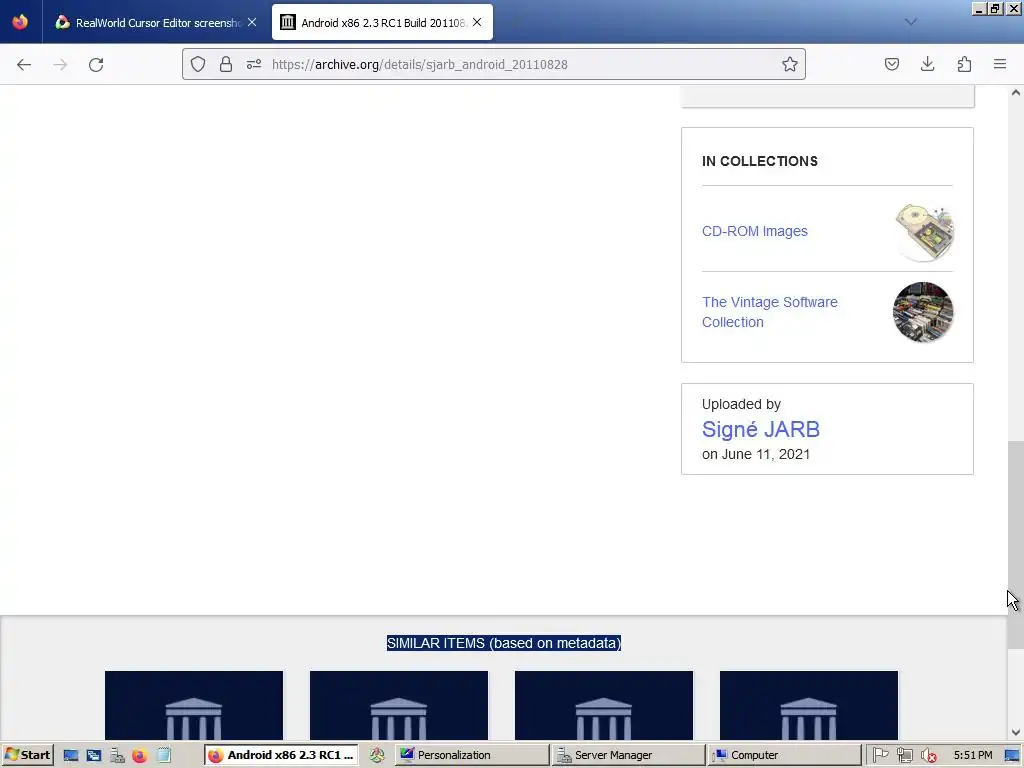Expand the list all tabs dropdown
1024x768 pixels.
(911, 22)
